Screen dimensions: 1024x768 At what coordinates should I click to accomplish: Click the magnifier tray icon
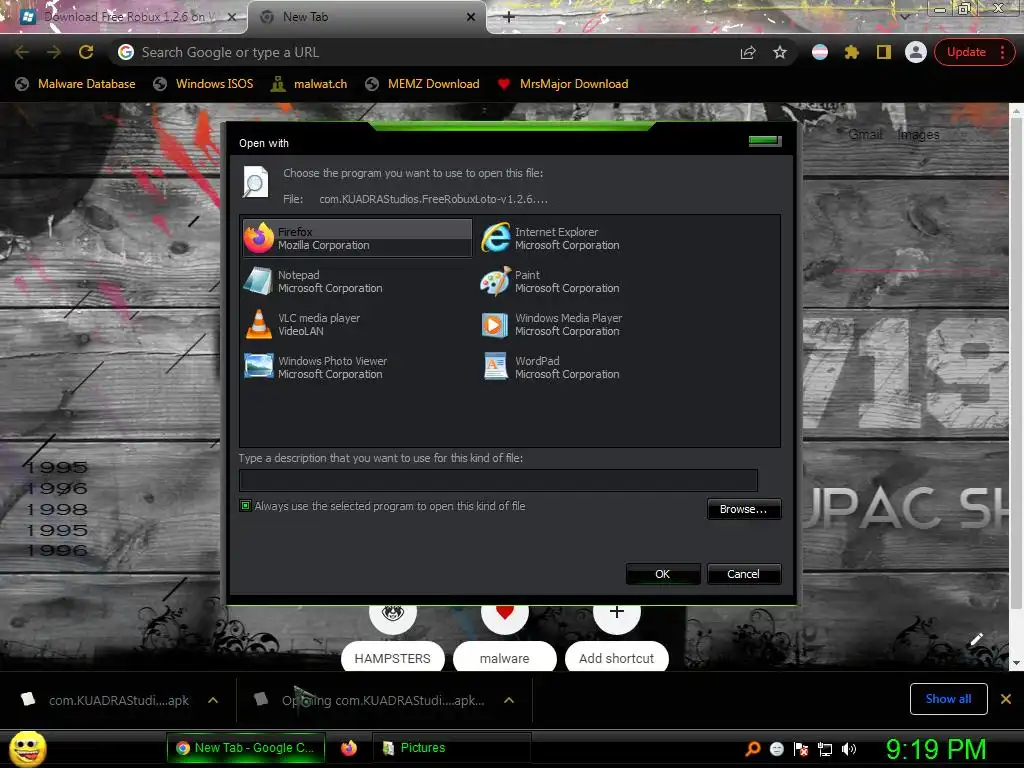click(x=753, y=749)
